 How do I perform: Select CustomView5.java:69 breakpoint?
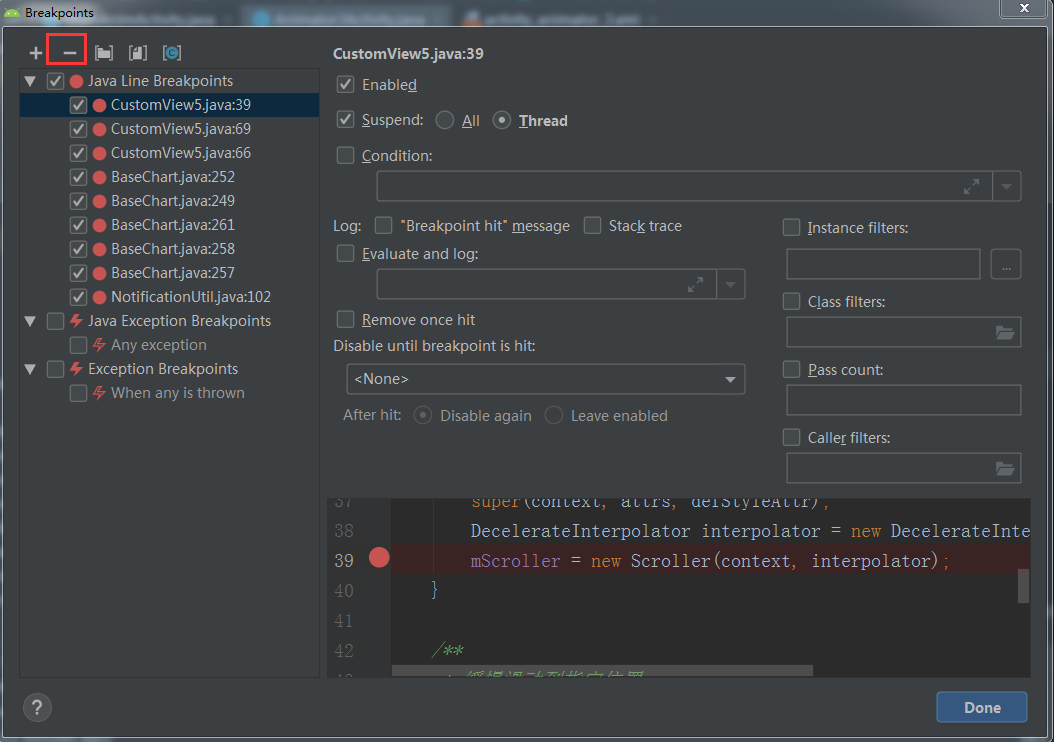pos(181,129)
